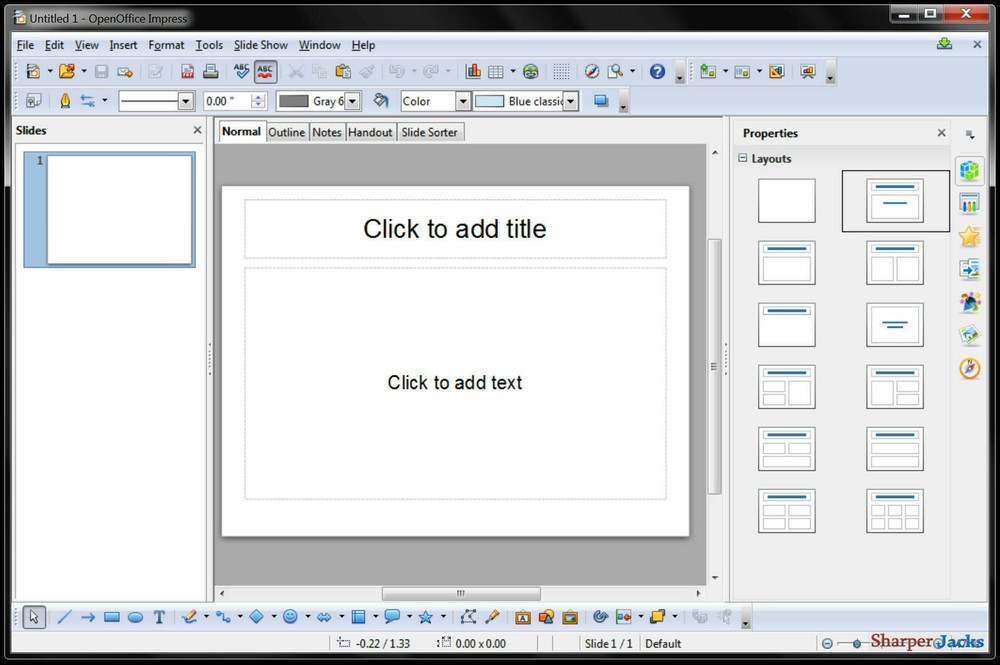The image size is (1000, 665).
Task: Open the line style dropdown
Action: coord(185,100)
